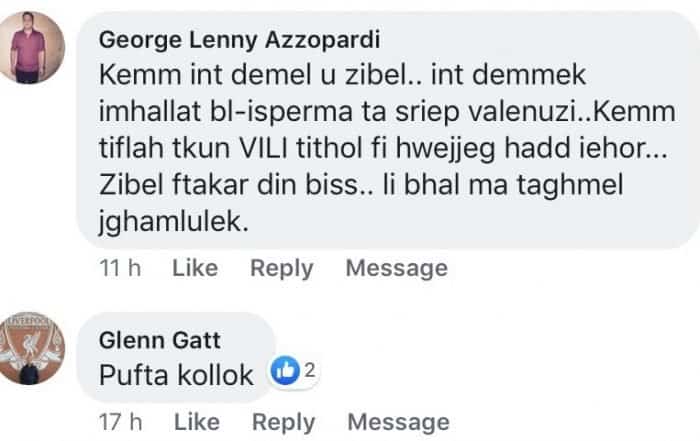Open the 11 h comment timestamp
This screenshot has height=441, width=700.
click(121, 268)
